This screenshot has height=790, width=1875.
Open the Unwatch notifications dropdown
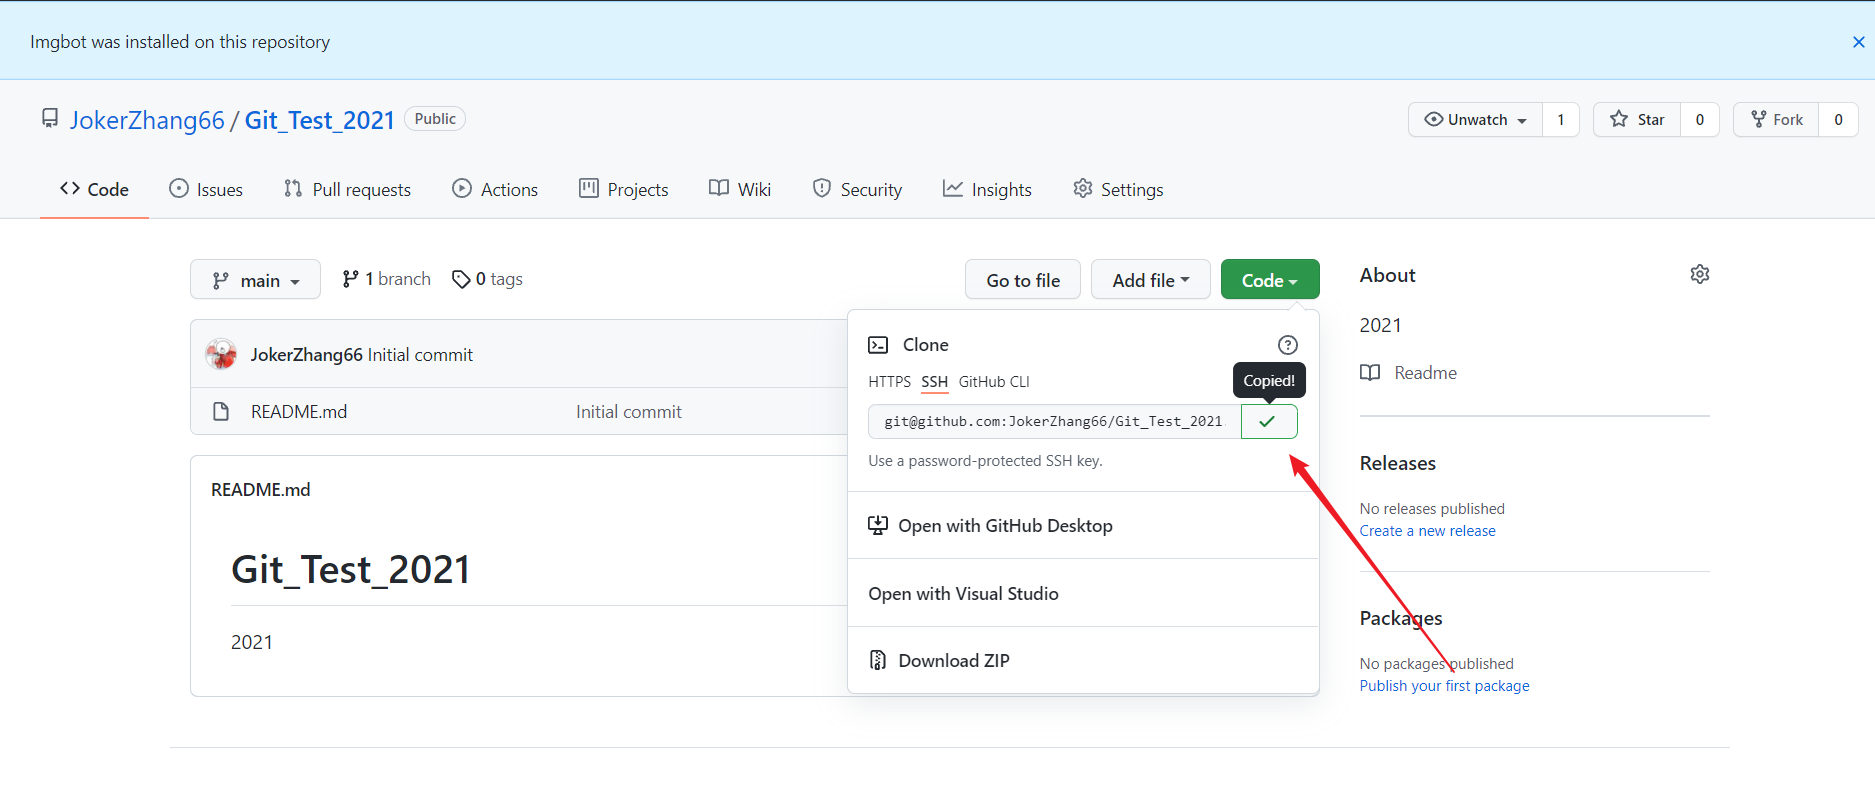pos(1476,120)
